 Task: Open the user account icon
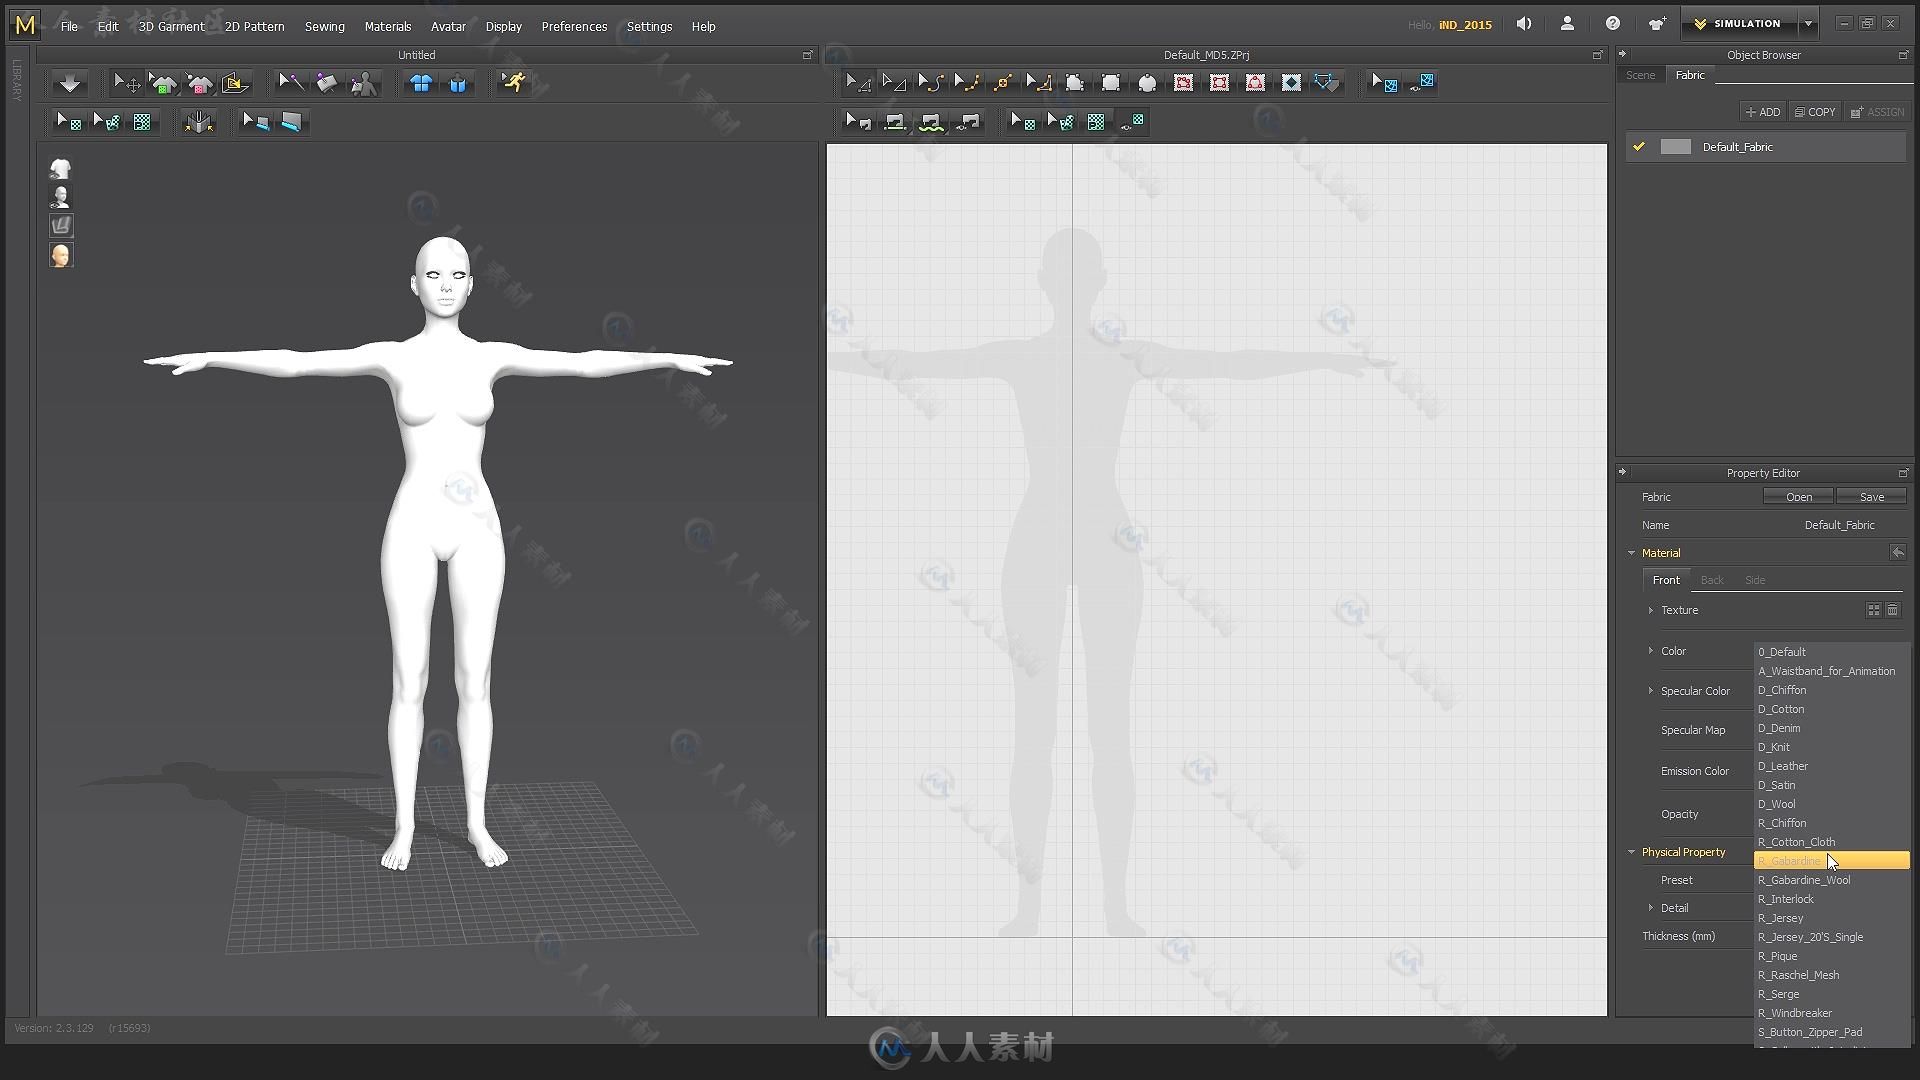[1567, 24]
